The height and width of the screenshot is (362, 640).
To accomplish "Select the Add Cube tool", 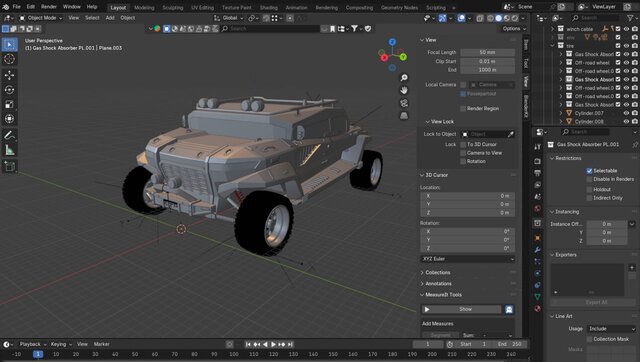I will click(x=9, y=166).
